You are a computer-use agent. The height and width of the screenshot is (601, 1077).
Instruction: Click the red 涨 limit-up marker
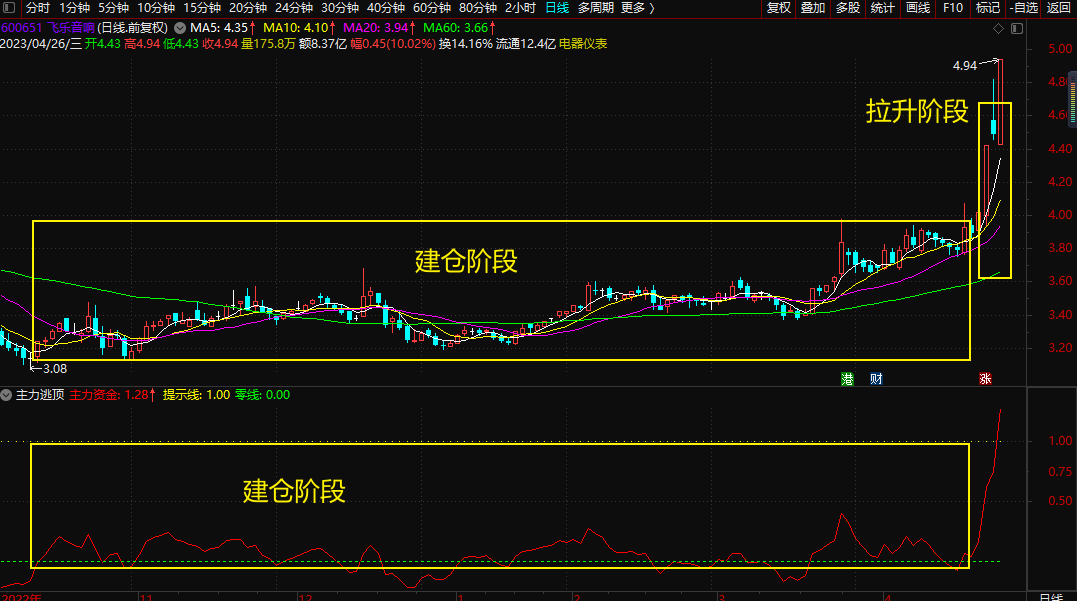tap(984, 378)
